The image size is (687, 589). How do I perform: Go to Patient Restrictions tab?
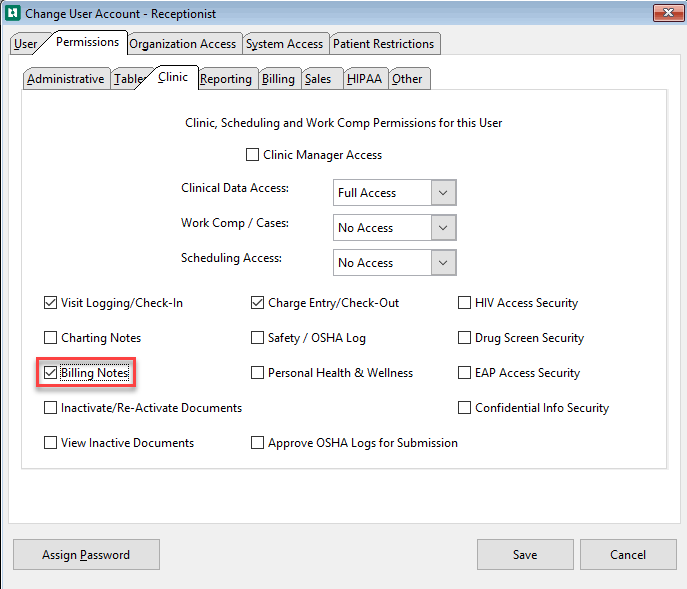tap(384, 44)
